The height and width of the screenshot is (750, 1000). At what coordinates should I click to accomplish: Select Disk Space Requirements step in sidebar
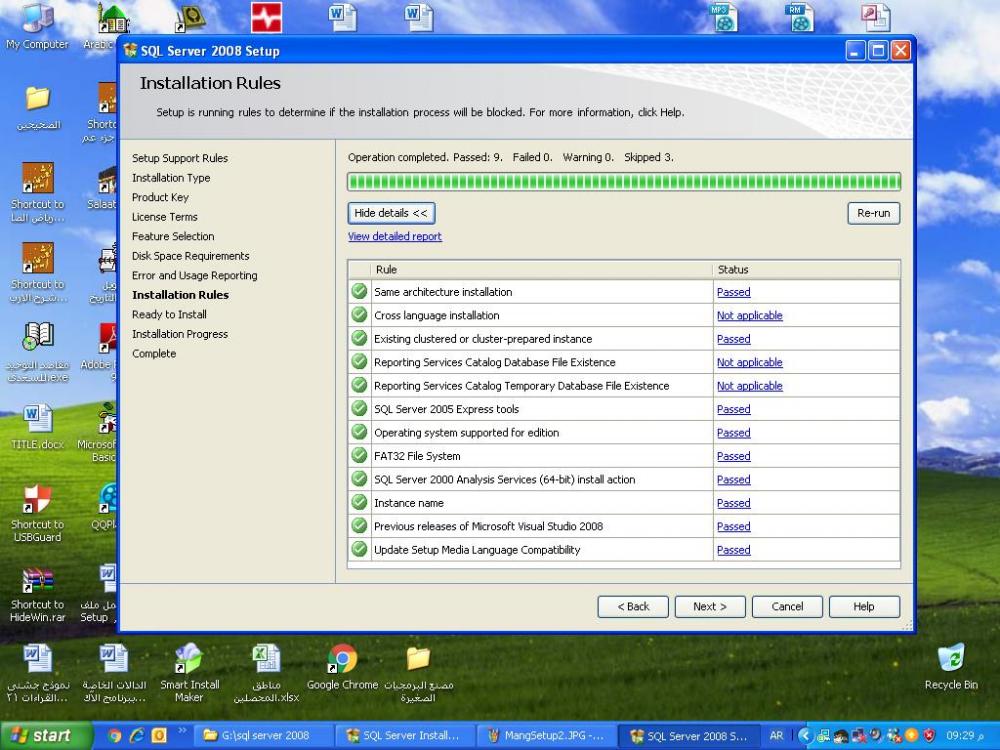point(191,256)
